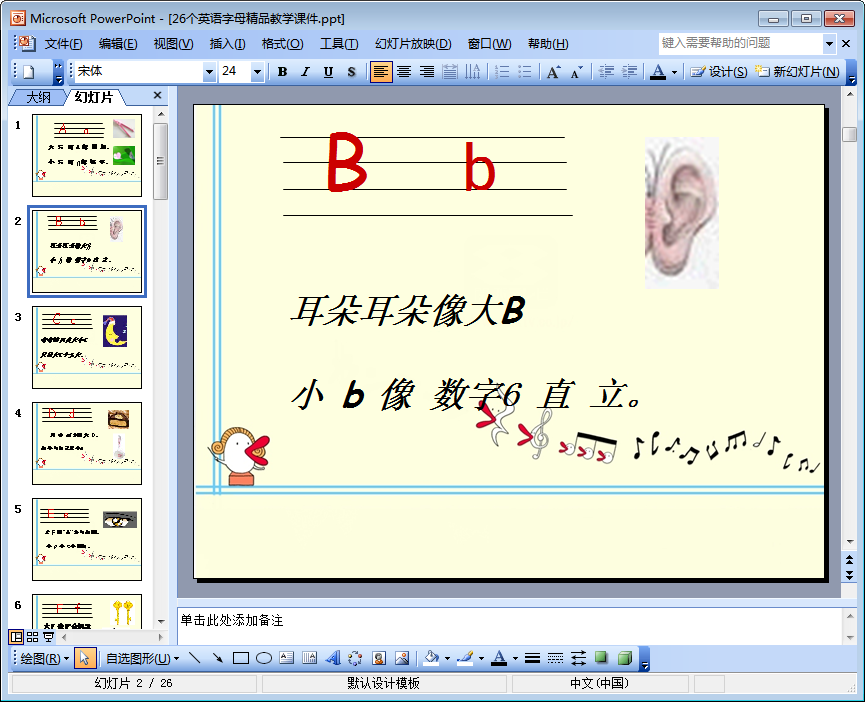Open the 帮助 menu
Image resolution: width=865 pixels, height=702 pixels.
(x=548, y=44)
